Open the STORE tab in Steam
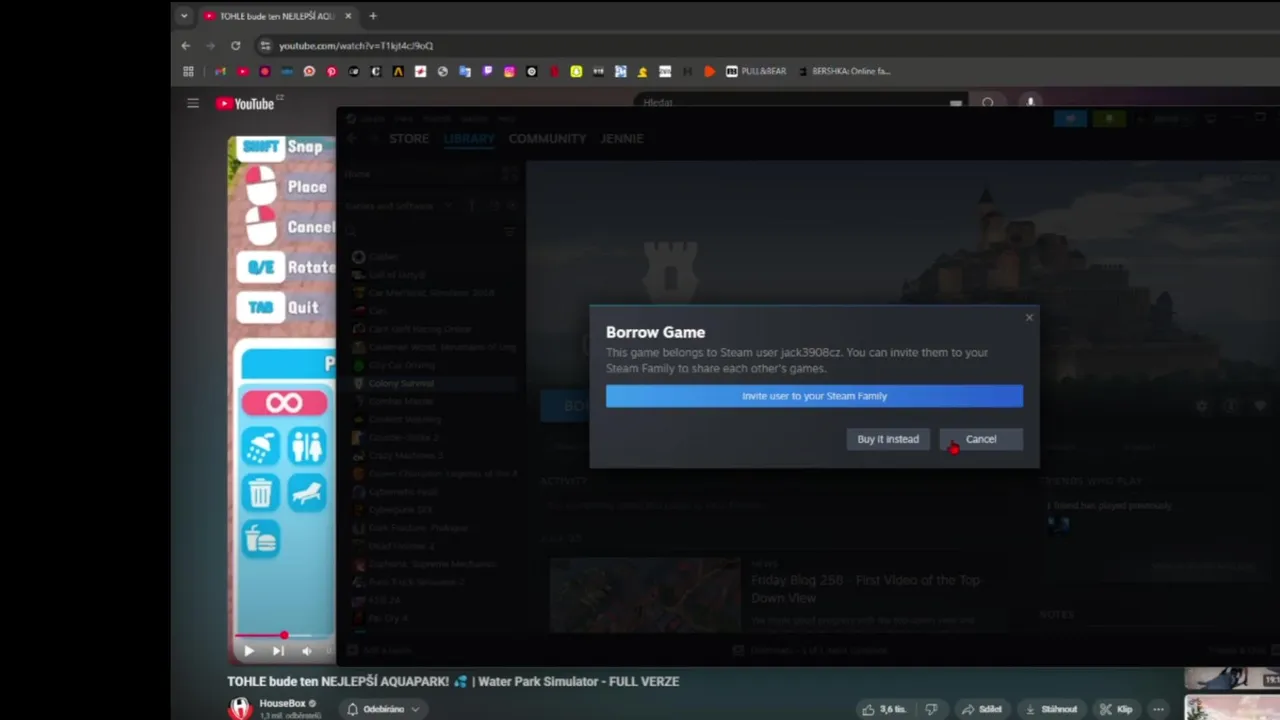Image resolution: width=1280 pixels, height=720 pixels. click(x=409, y=138)
